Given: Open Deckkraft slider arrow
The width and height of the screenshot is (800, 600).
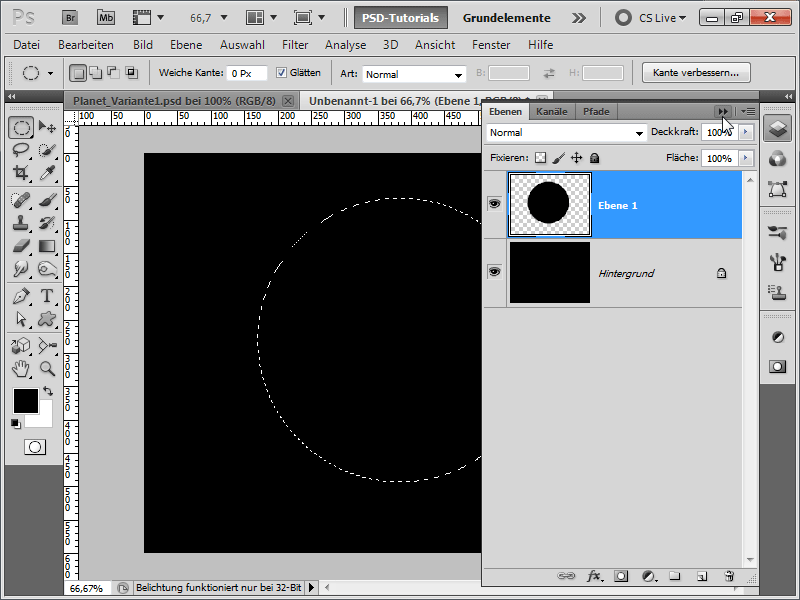Looking at the screenshot, I should (x=746, y=132).
